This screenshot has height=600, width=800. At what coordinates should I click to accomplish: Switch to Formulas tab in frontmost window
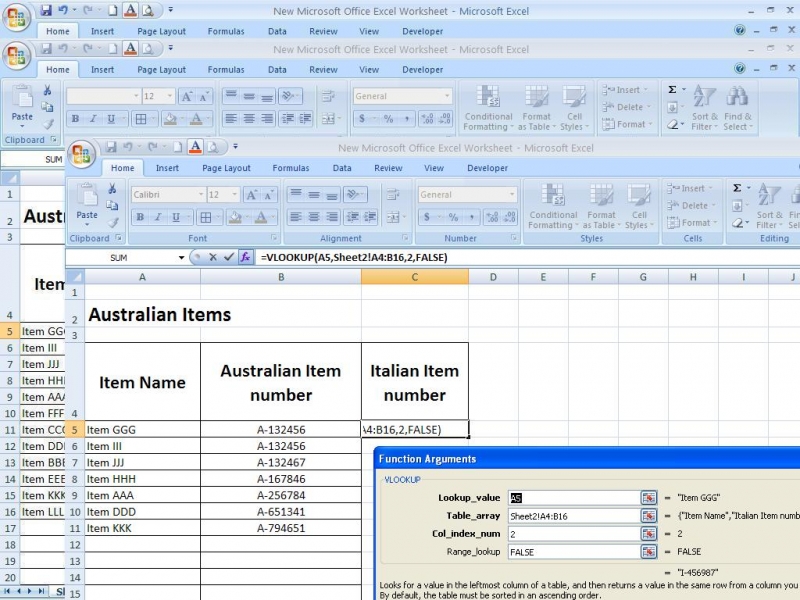click(x=291, y=168)
